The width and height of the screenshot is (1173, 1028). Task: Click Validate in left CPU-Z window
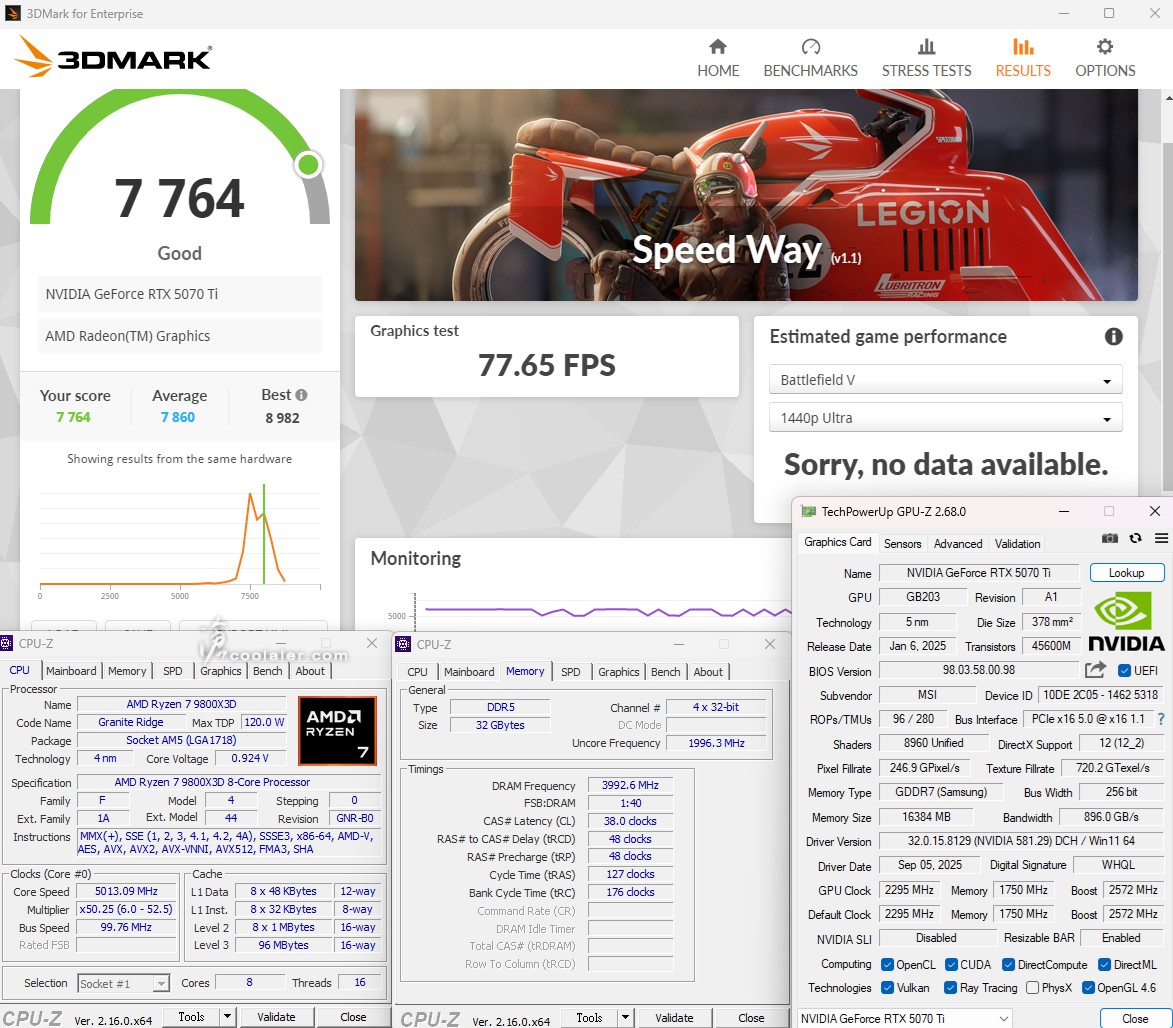pyautogui.click(x=276, y=1017)
